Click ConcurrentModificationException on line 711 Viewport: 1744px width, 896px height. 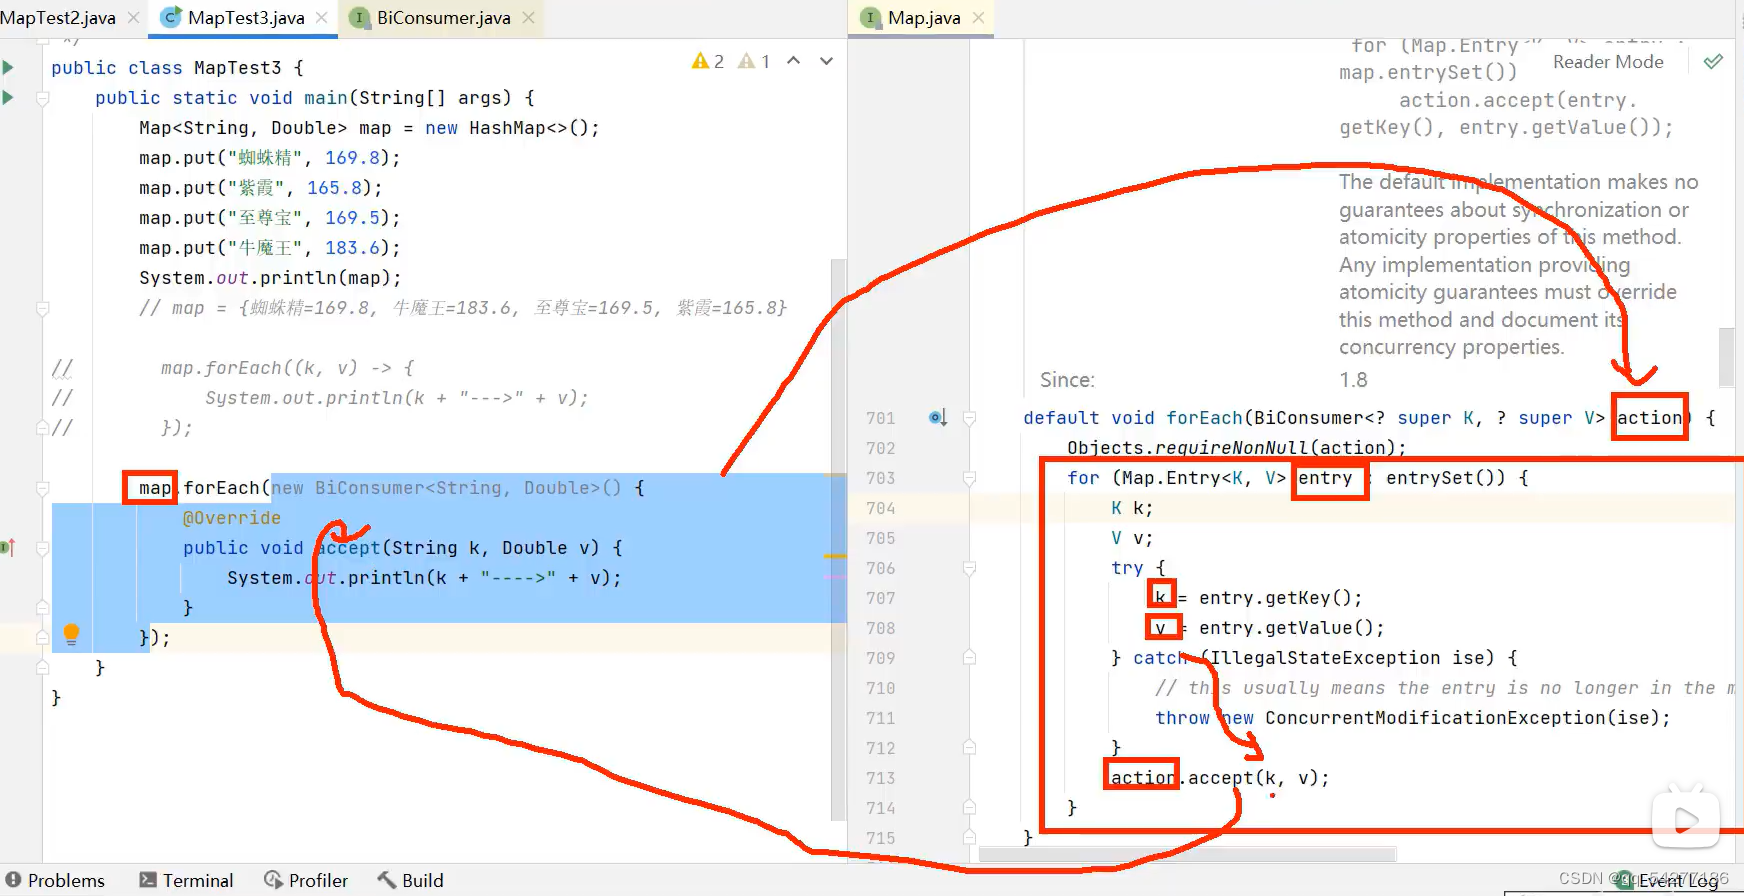pyautogui.click(x=1435, y=718)
